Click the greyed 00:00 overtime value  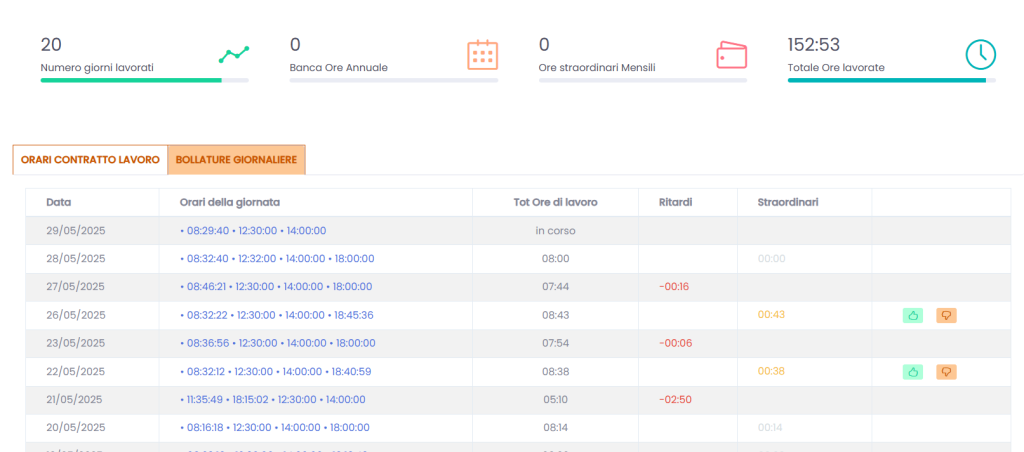click(771, 259)
